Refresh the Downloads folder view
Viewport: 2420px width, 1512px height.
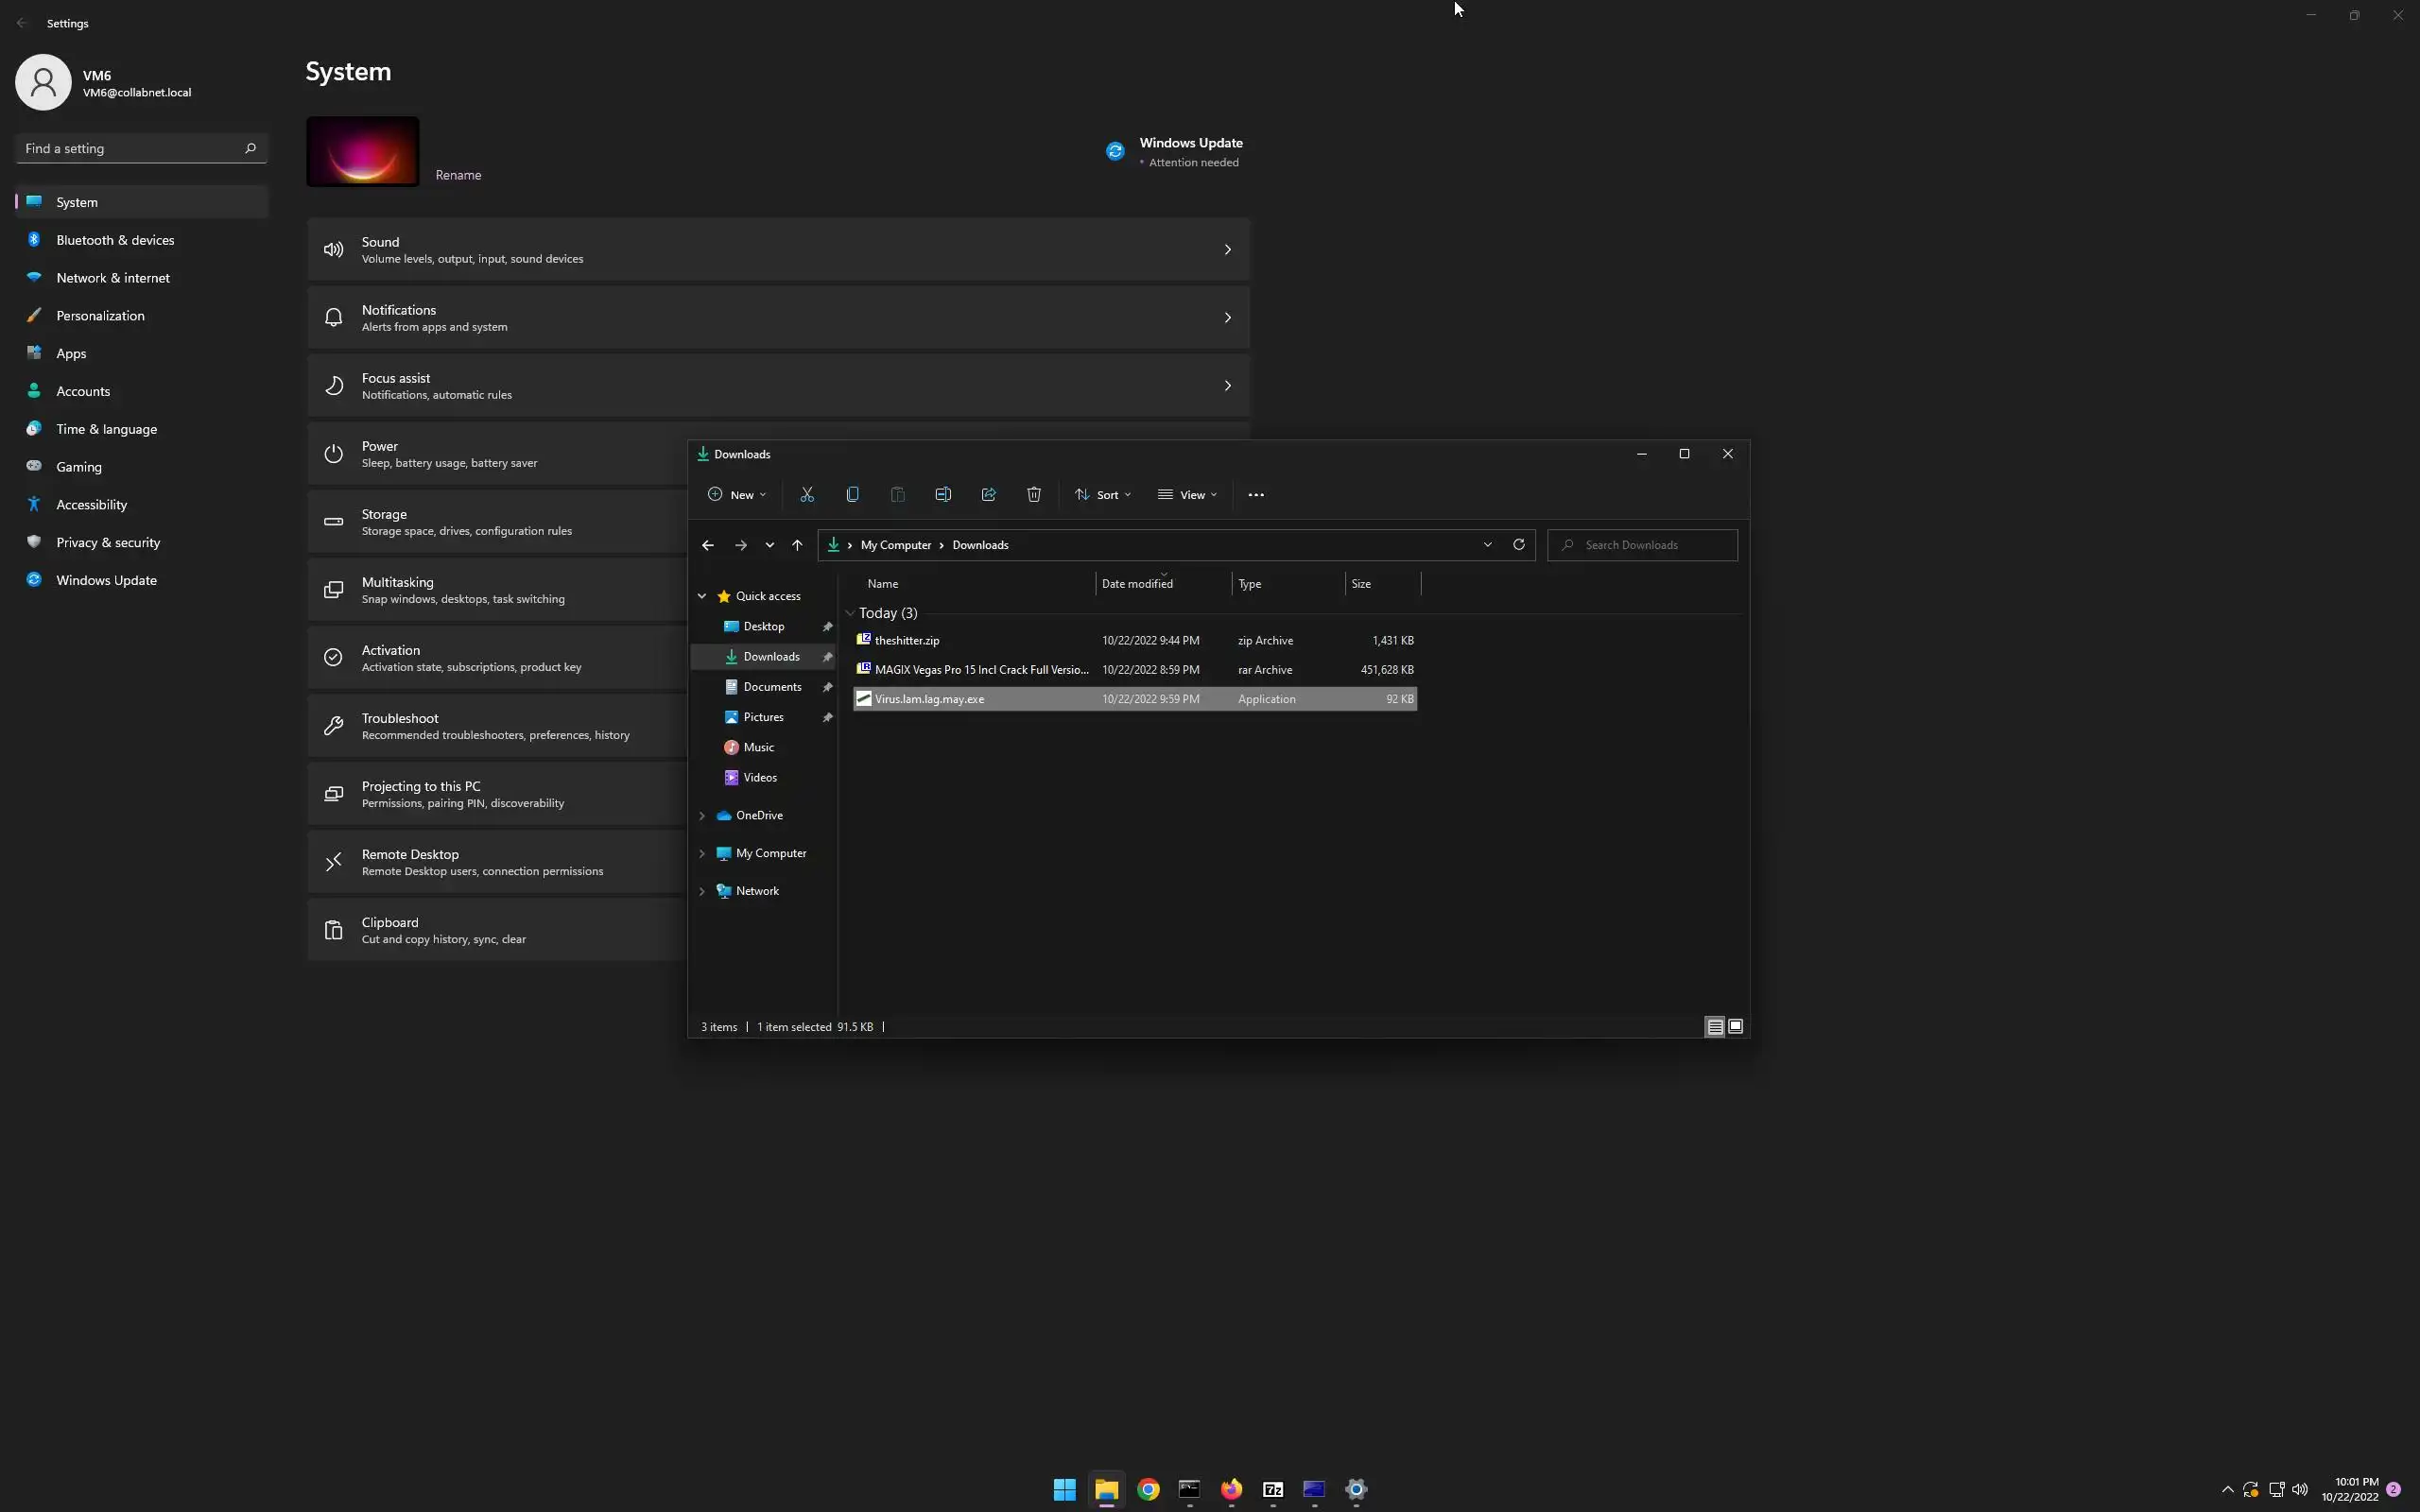click(1518, 545)
